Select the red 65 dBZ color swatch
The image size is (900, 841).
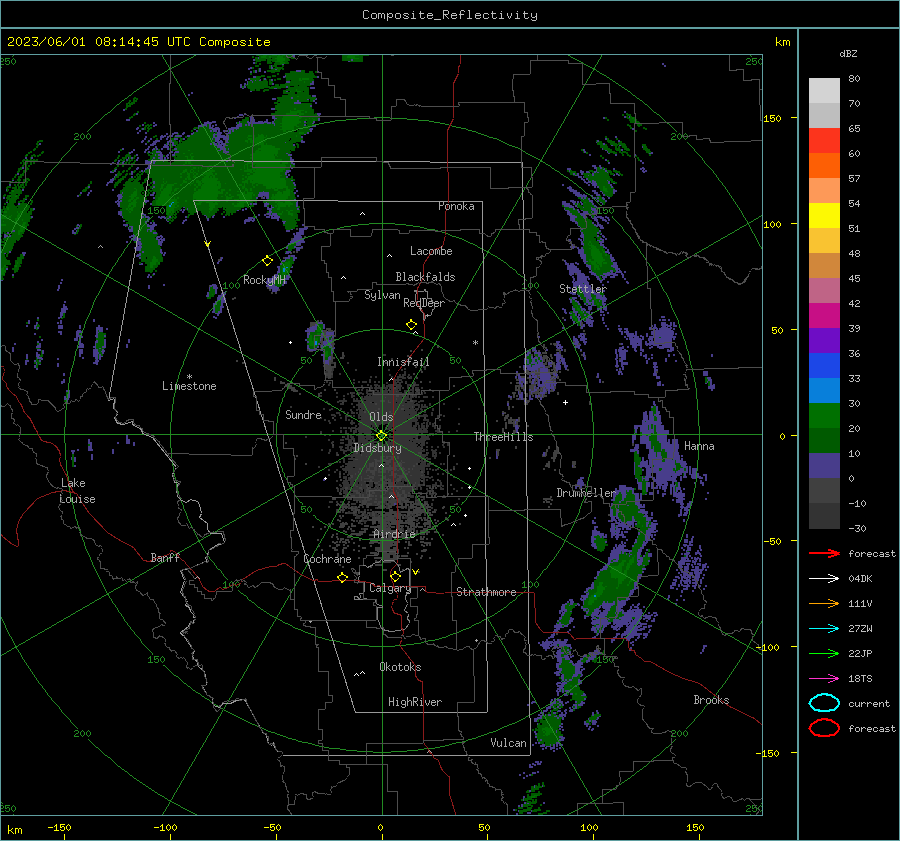pyautogui.click(x=824, y=141)
